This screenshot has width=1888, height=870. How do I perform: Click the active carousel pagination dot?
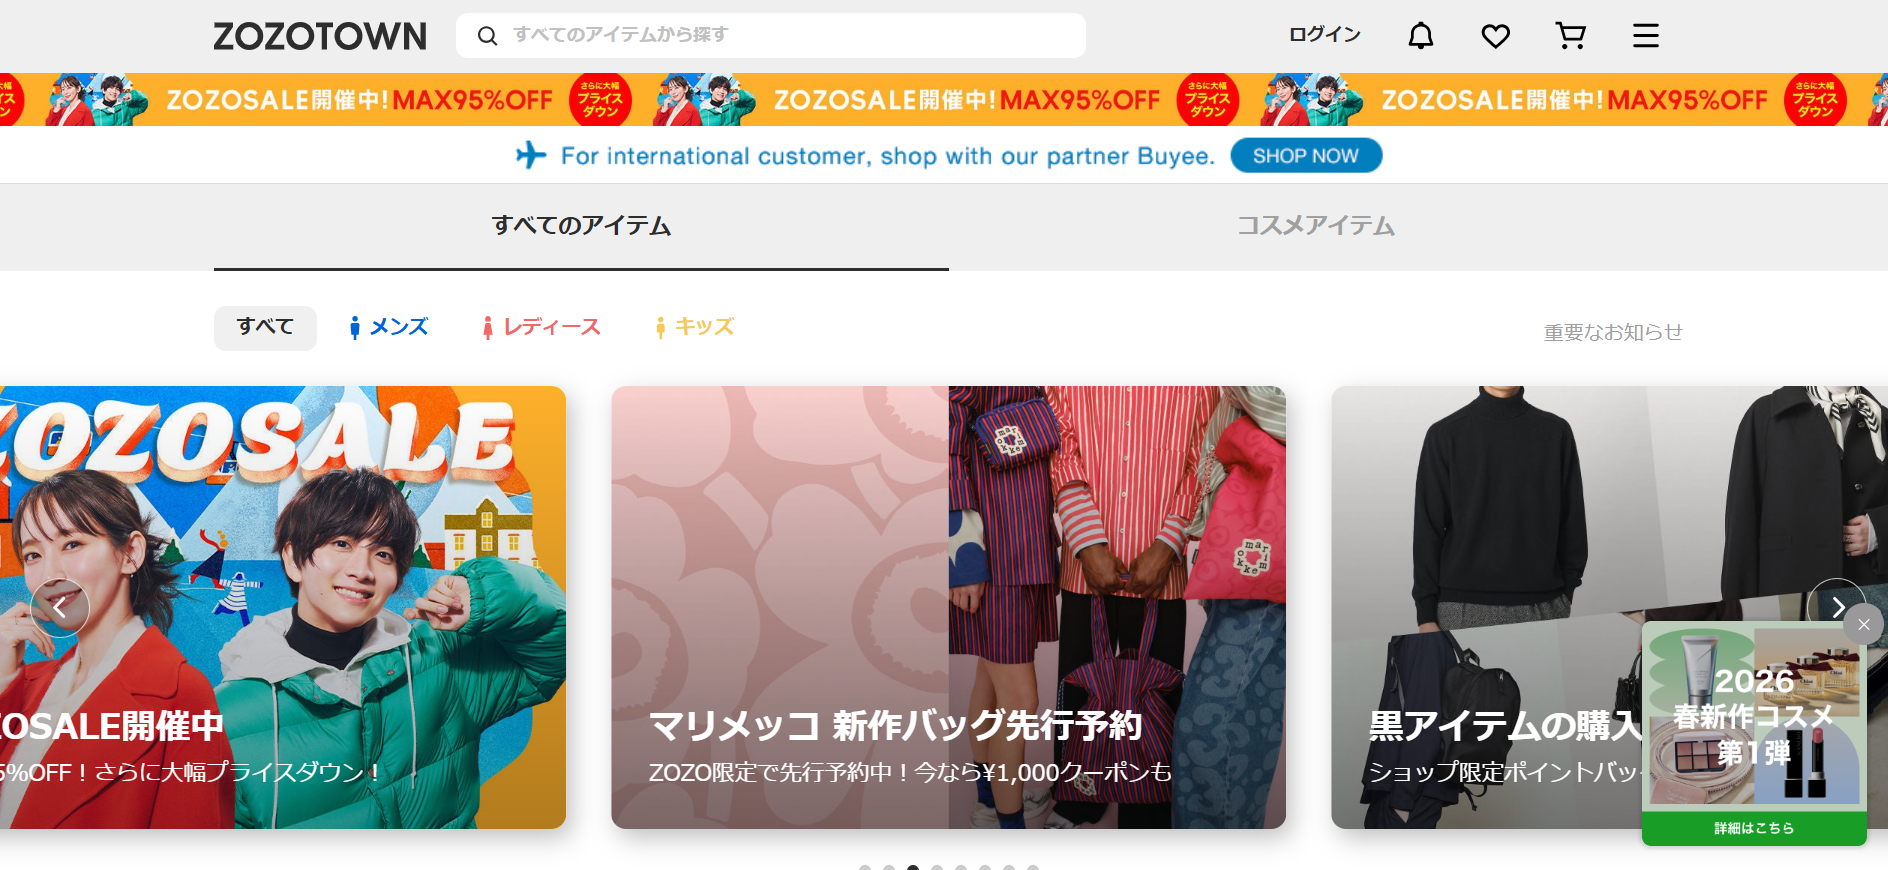coord(913,867)
